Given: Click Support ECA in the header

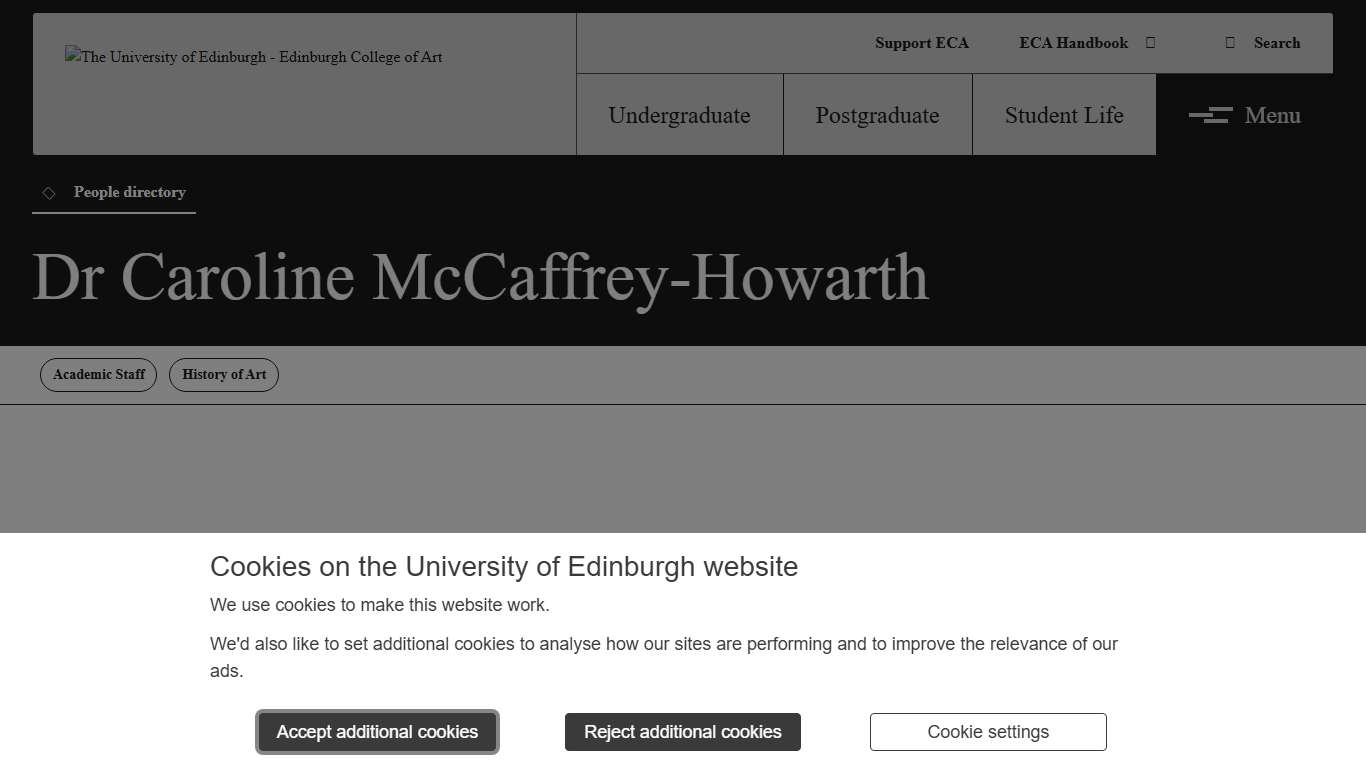Looking at the screenshot, I should pos(921,43).
